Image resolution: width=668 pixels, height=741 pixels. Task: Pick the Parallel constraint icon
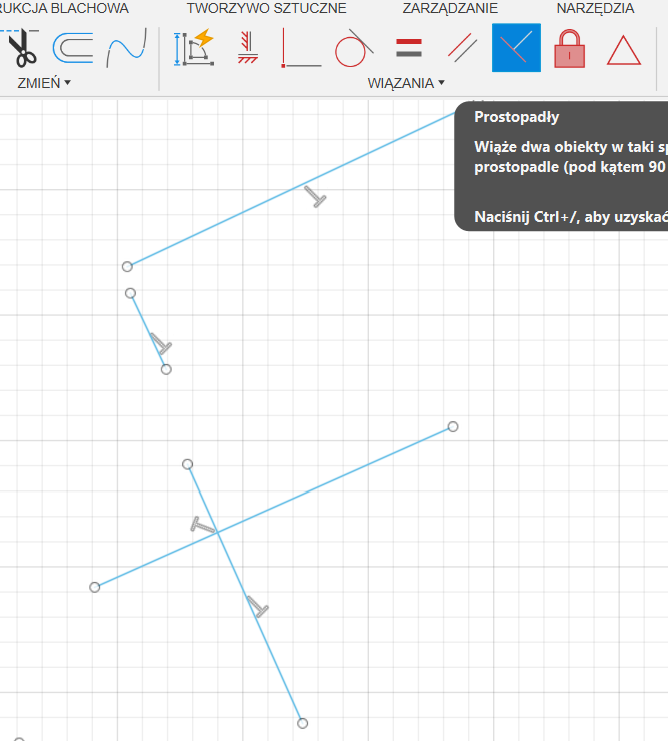462,47
